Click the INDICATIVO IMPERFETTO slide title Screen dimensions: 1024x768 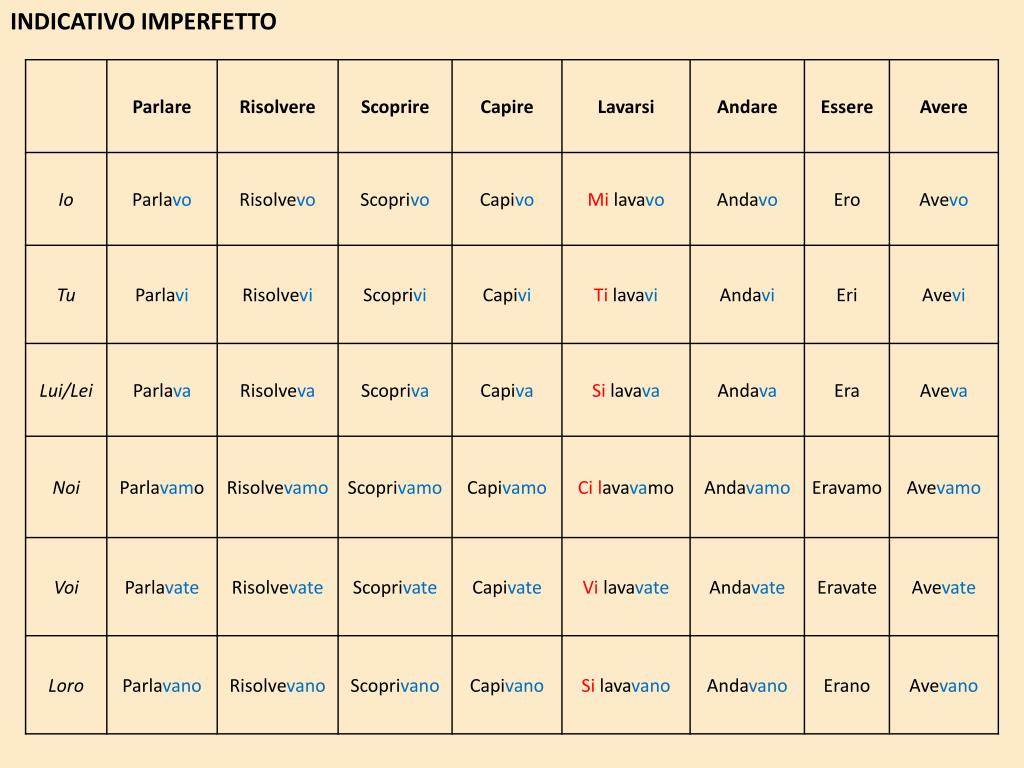143,22
